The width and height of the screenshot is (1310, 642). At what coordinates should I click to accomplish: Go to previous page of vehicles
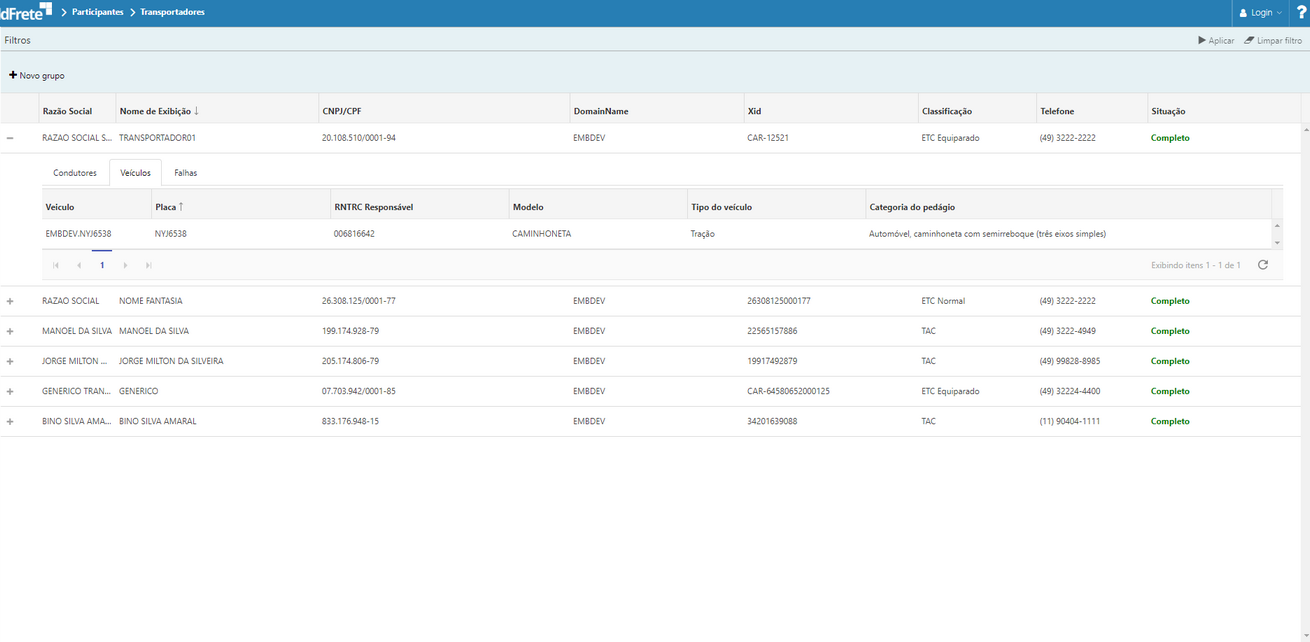click(x=79, y=265)
